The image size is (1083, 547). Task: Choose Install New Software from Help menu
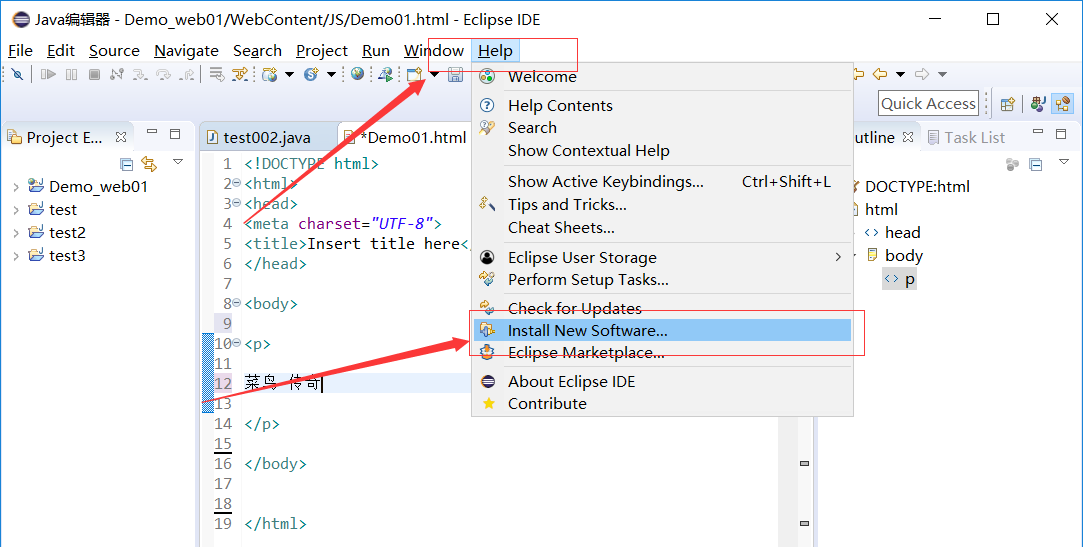(662, 330)
